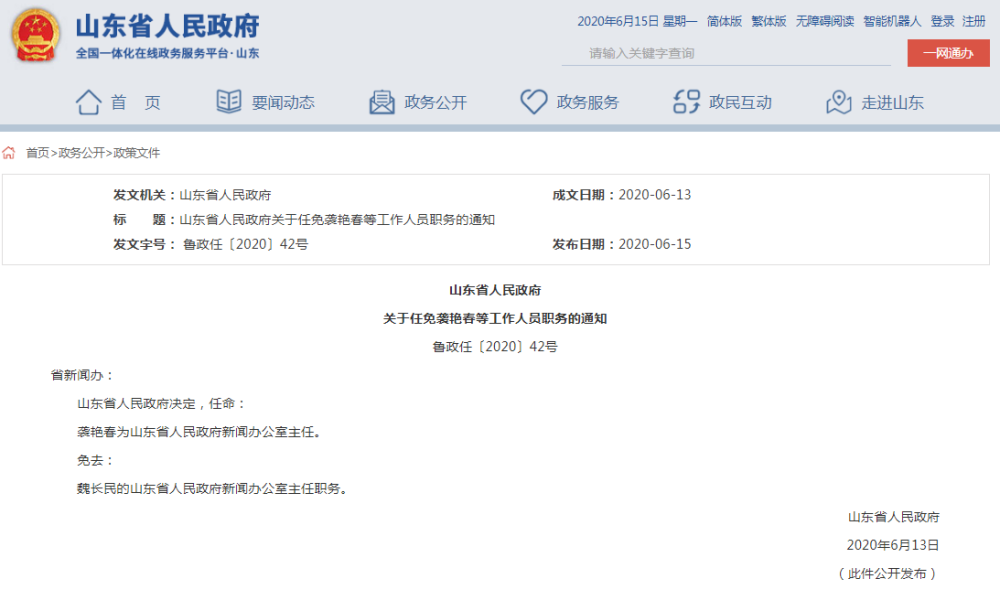Viewport: 1000px width, 611px height.
Task: Select the book icon for 要闻动态
Action: pyautogui.click(x=229, y=100)
